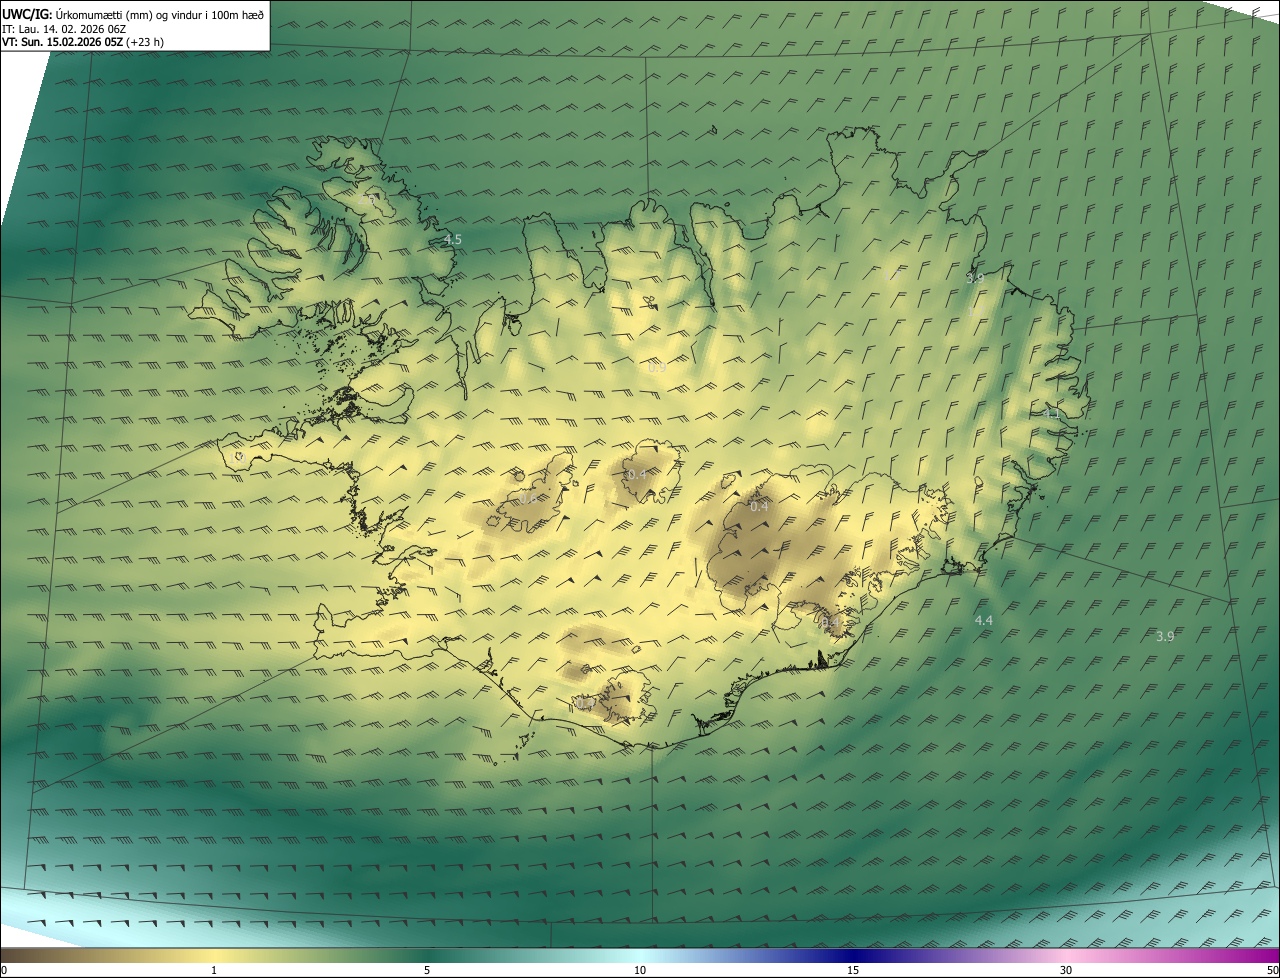The width and height of the screenshot is (1280, 978).
Task: Click the "3.9" value in northeast Iceland
Action: tap(975, 278)
